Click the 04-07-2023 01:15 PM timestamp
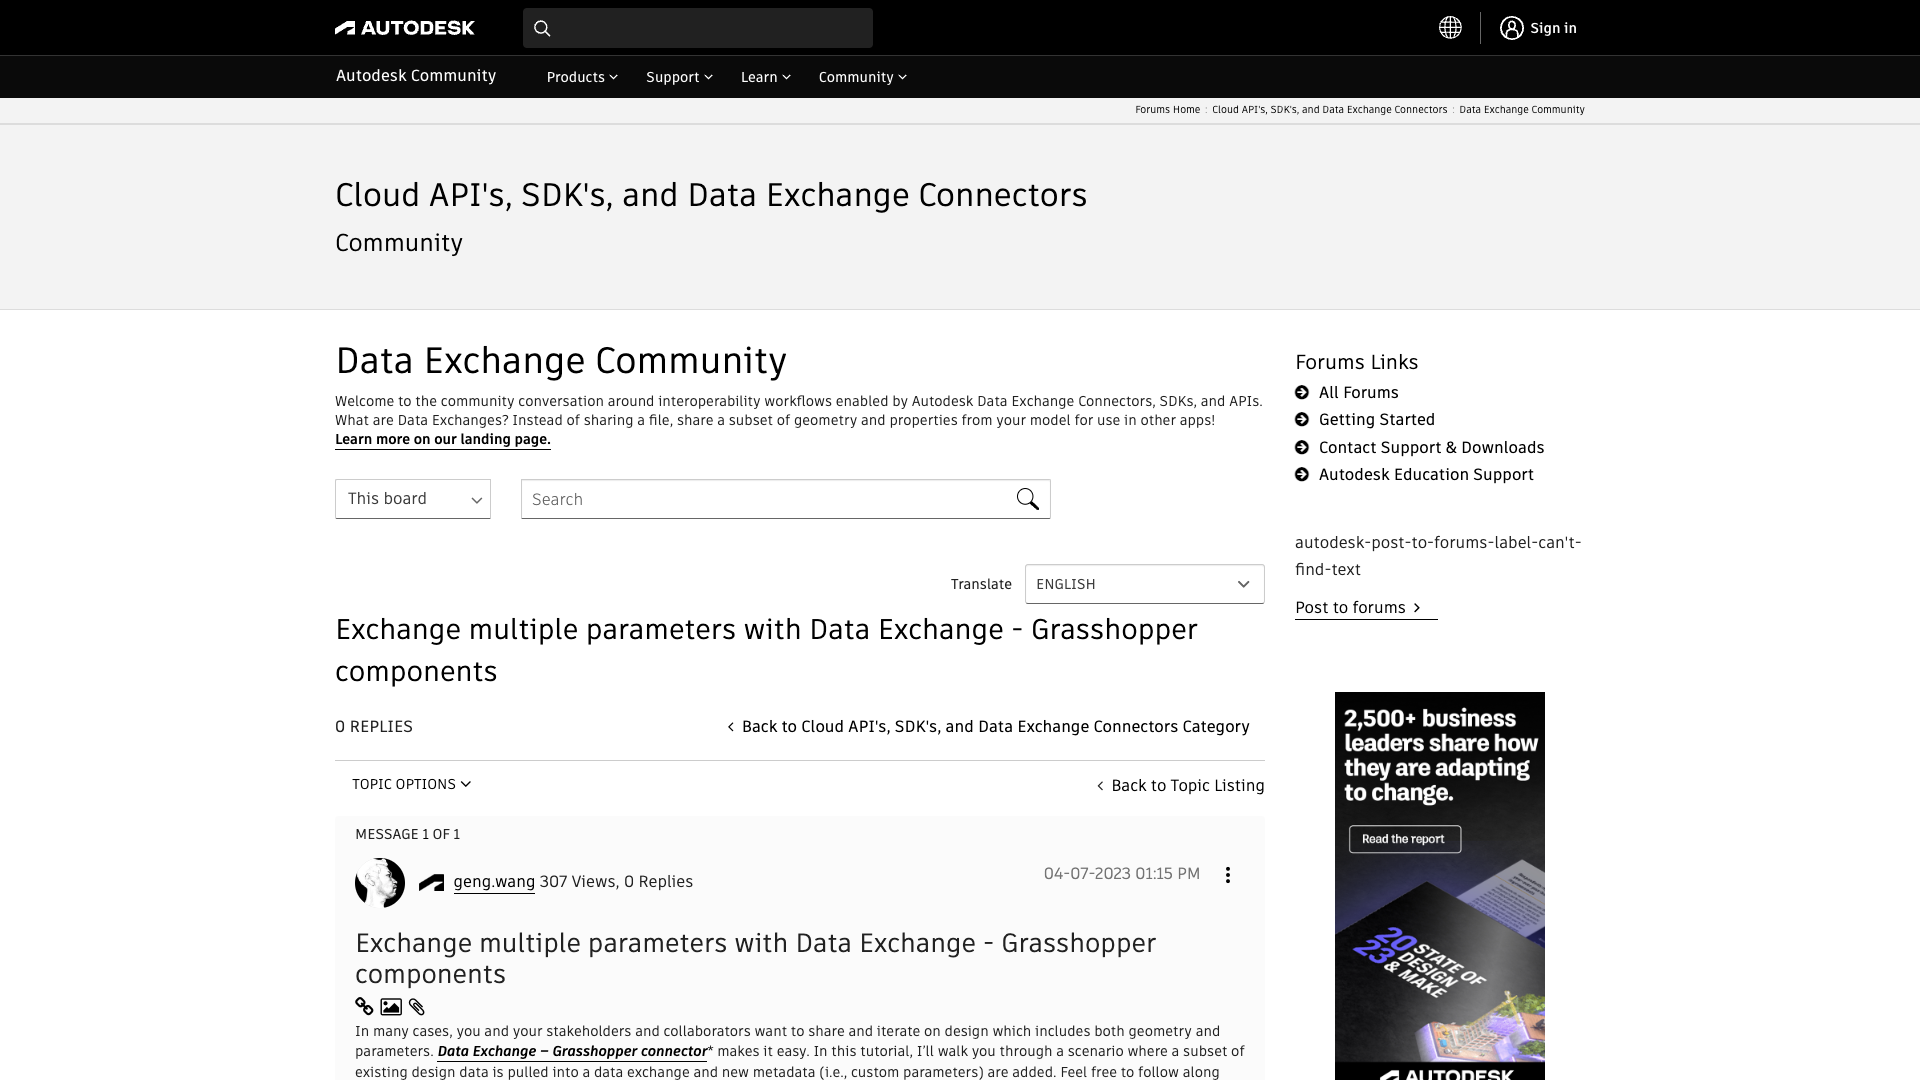Screen dimensions: 1920x1080 tap(1122, 874)
